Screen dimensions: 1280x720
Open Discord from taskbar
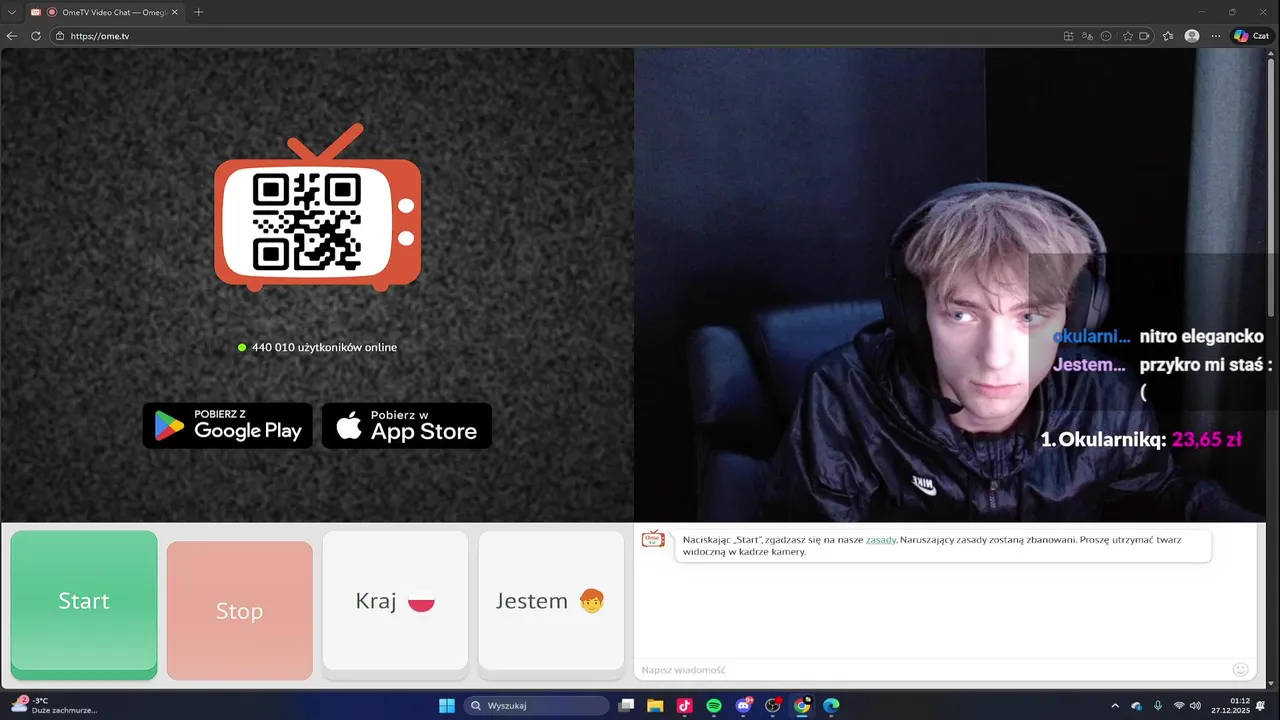pyautogui.click(x=743, y=706)
